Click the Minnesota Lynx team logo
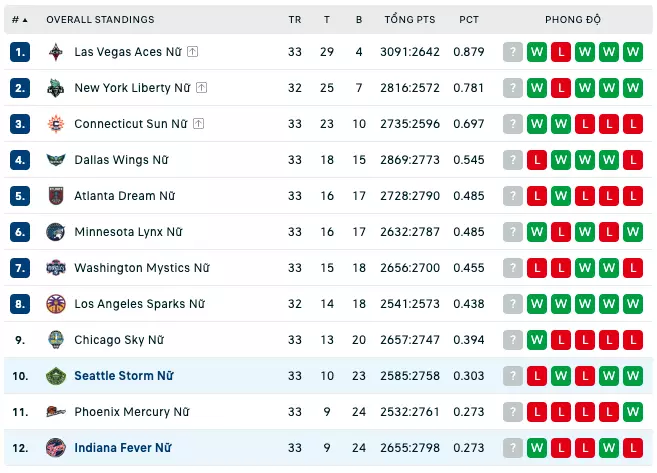The height and width of the screenshot is (473, 657). coord(56,232)
